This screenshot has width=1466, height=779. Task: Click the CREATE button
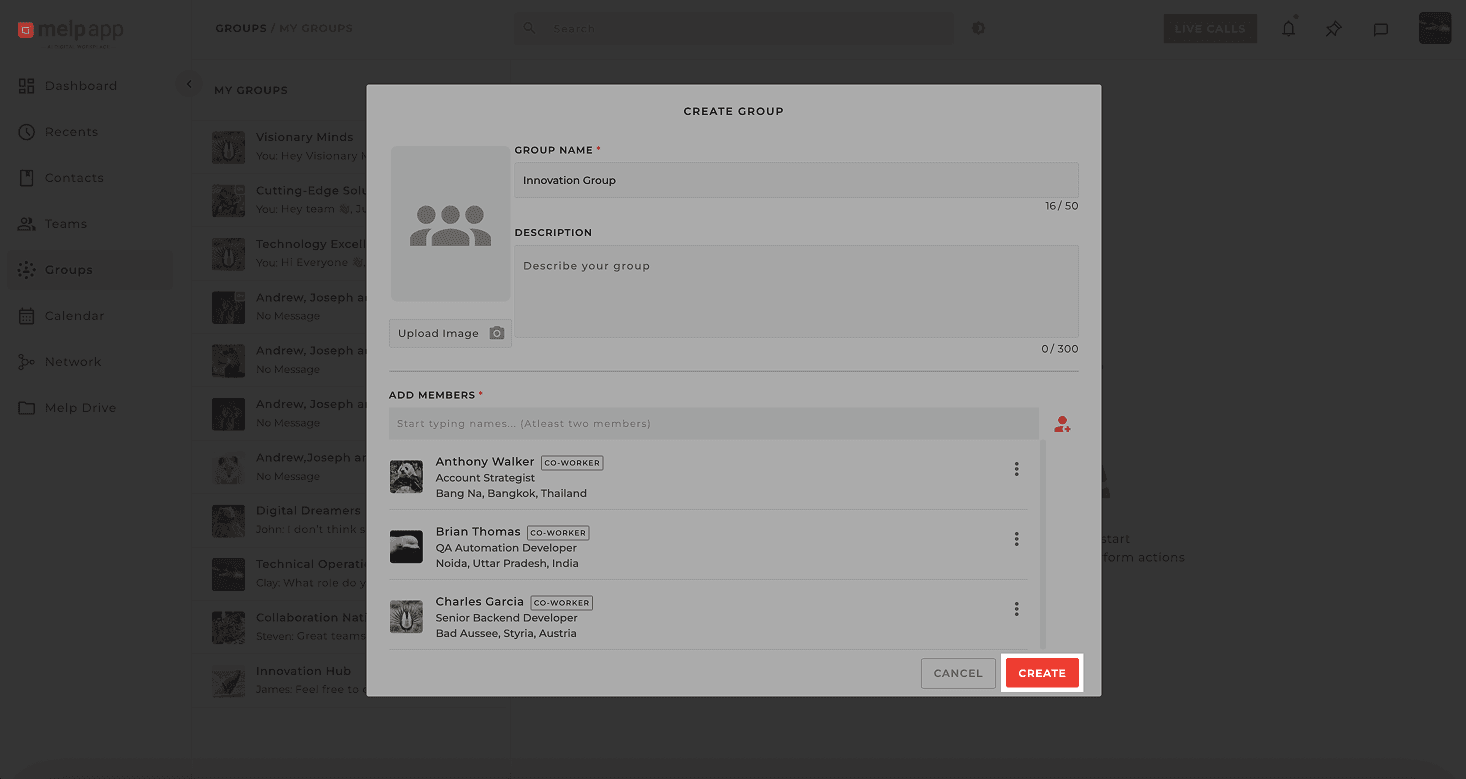(1041, 673)
